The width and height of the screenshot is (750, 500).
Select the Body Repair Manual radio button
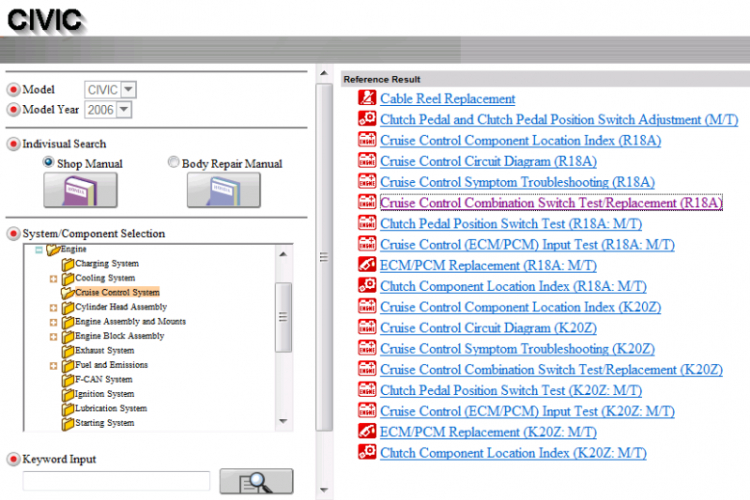click(173, 162)
